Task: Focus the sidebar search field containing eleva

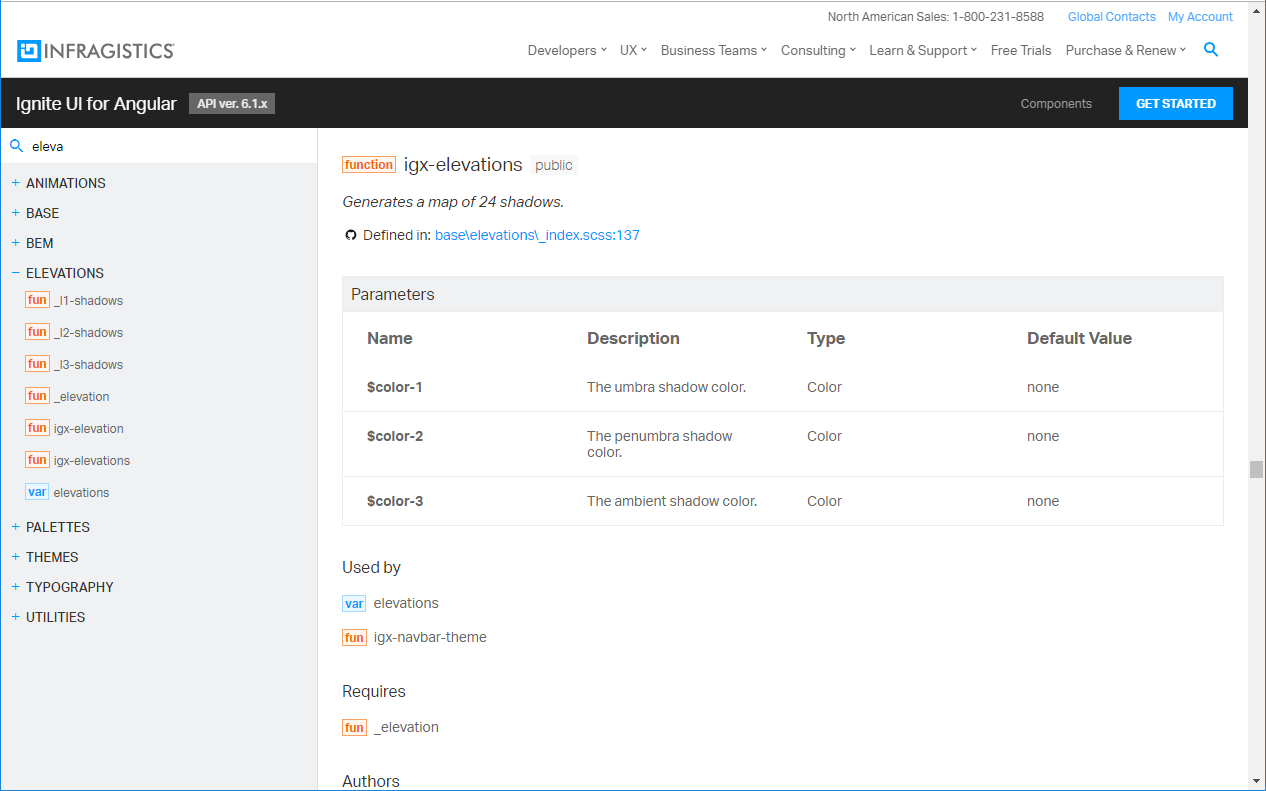Action: tap(158, 146)
